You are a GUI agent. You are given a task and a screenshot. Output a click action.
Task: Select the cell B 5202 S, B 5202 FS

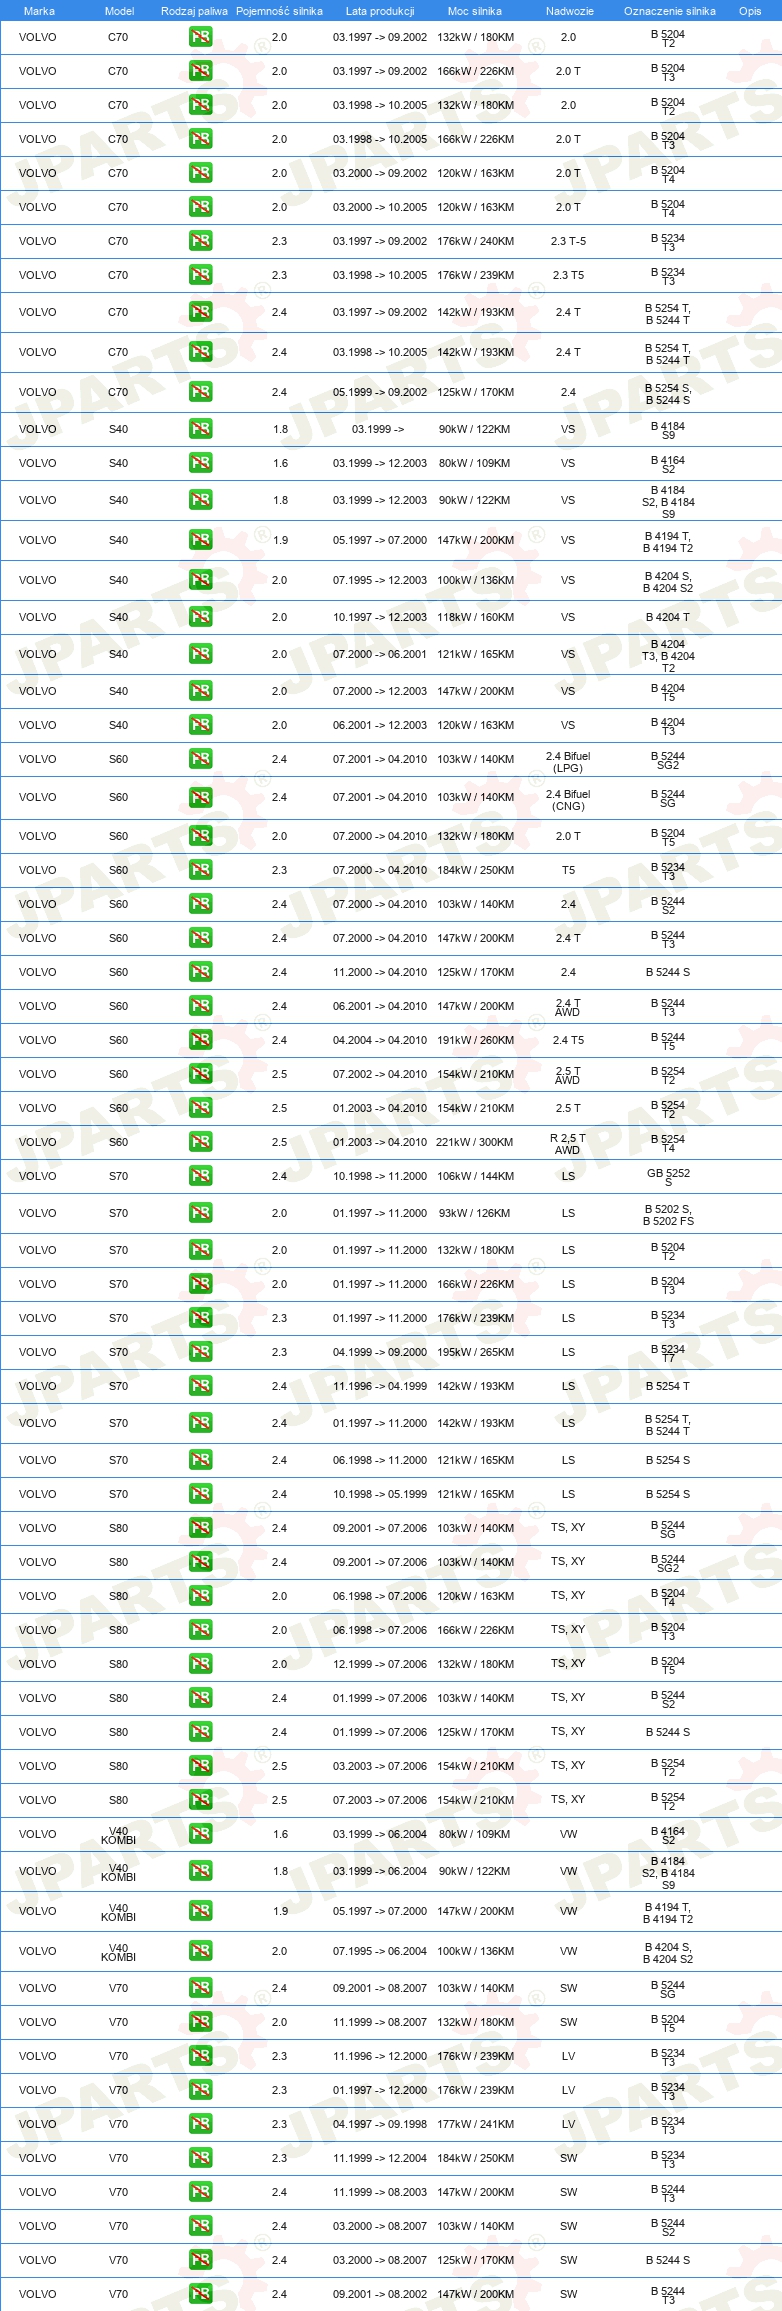point(668,1215)
